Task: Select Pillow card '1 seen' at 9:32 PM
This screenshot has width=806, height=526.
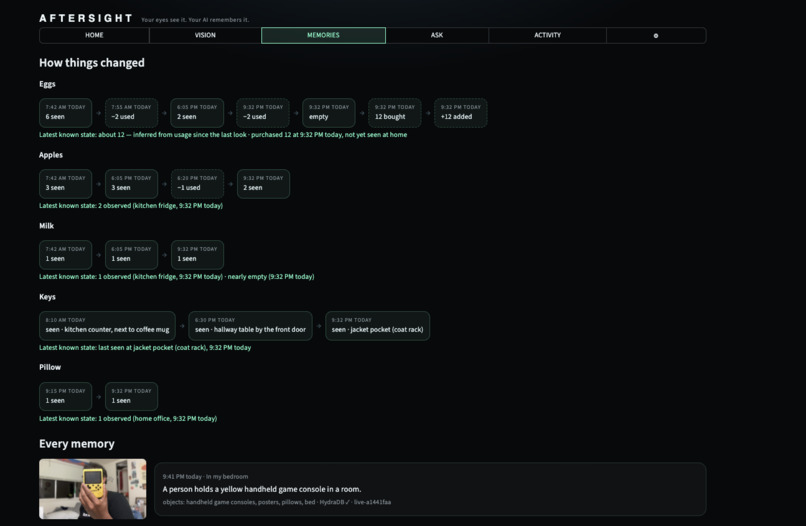Action: pyautogui.click(x=131, y=396)
